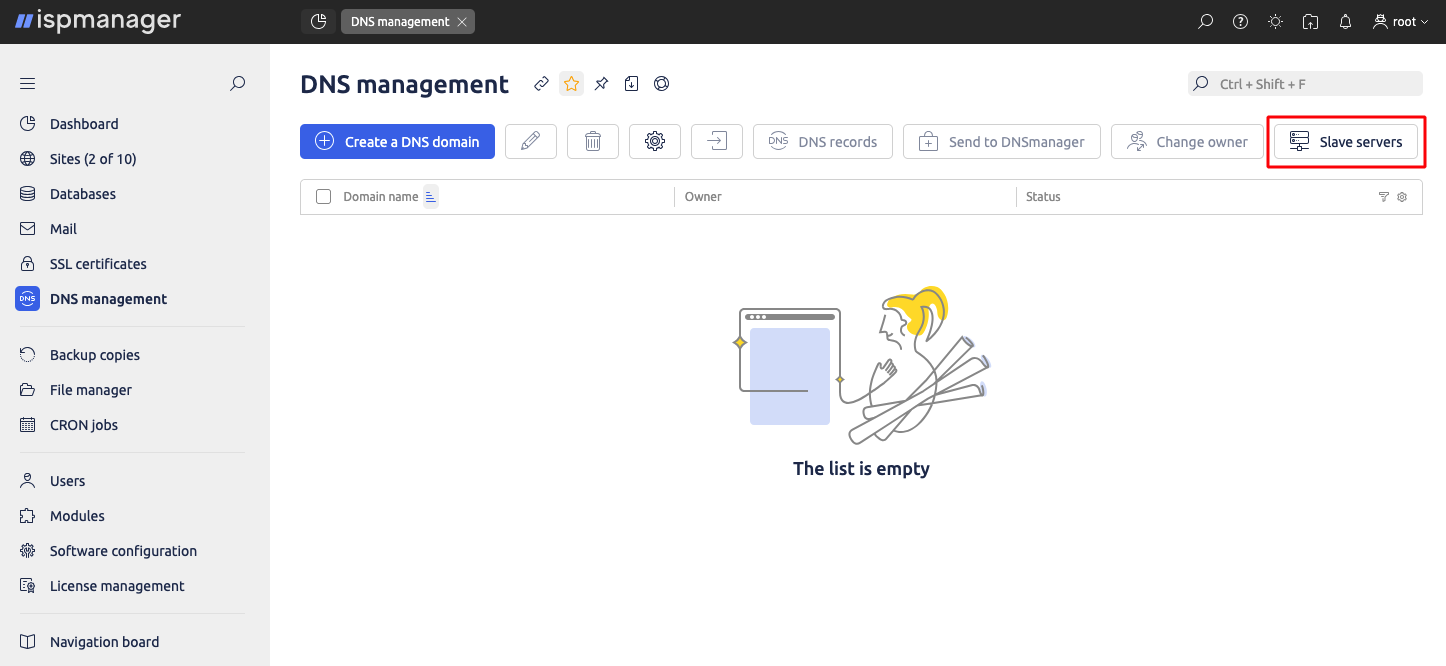Viewport: 1446px width, 666px height.
Task: Open Mail section
Action: point(63,229)
